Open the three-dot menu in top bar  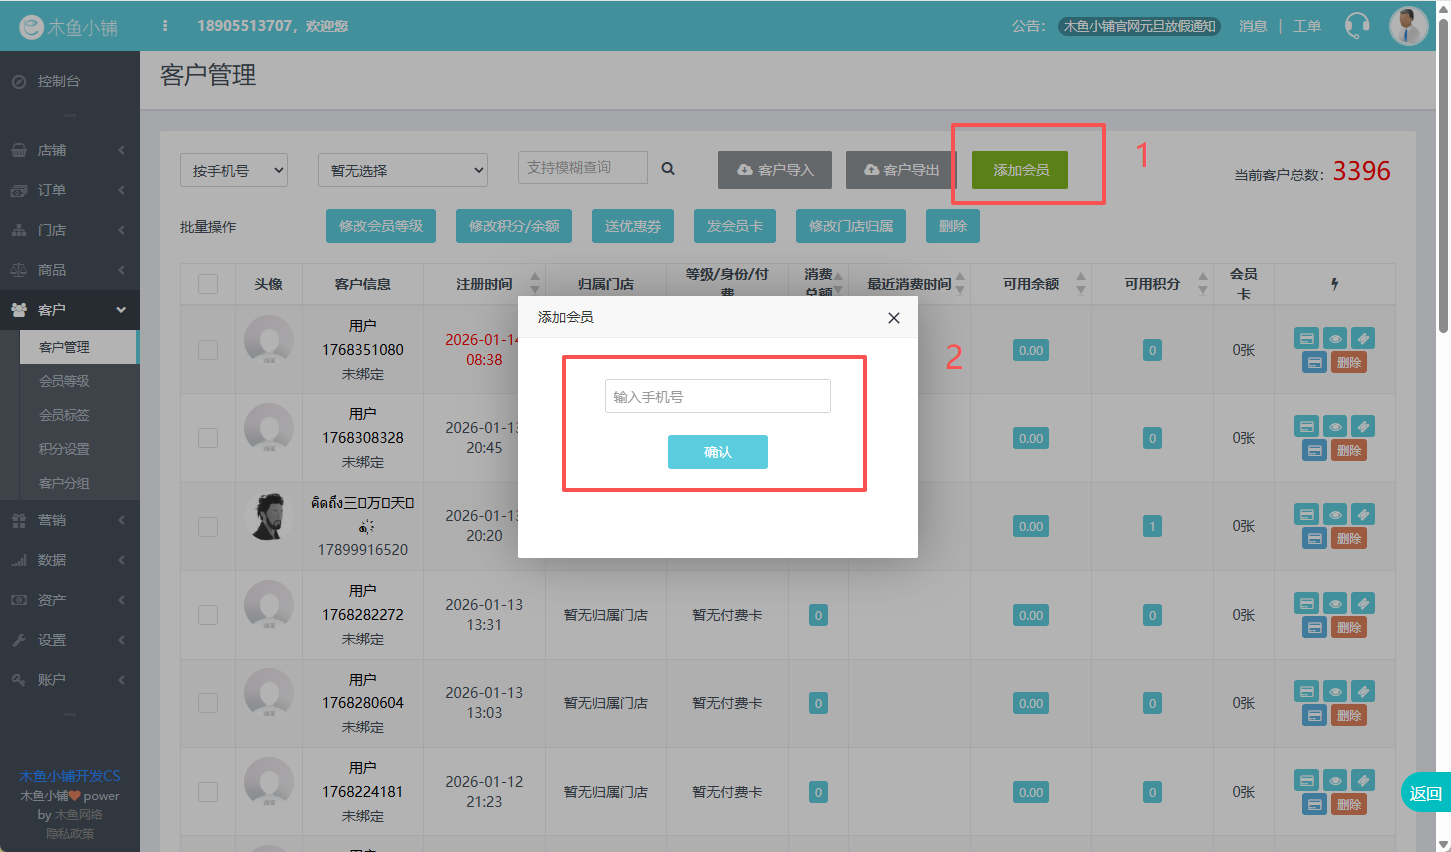(x=165, y=26)
